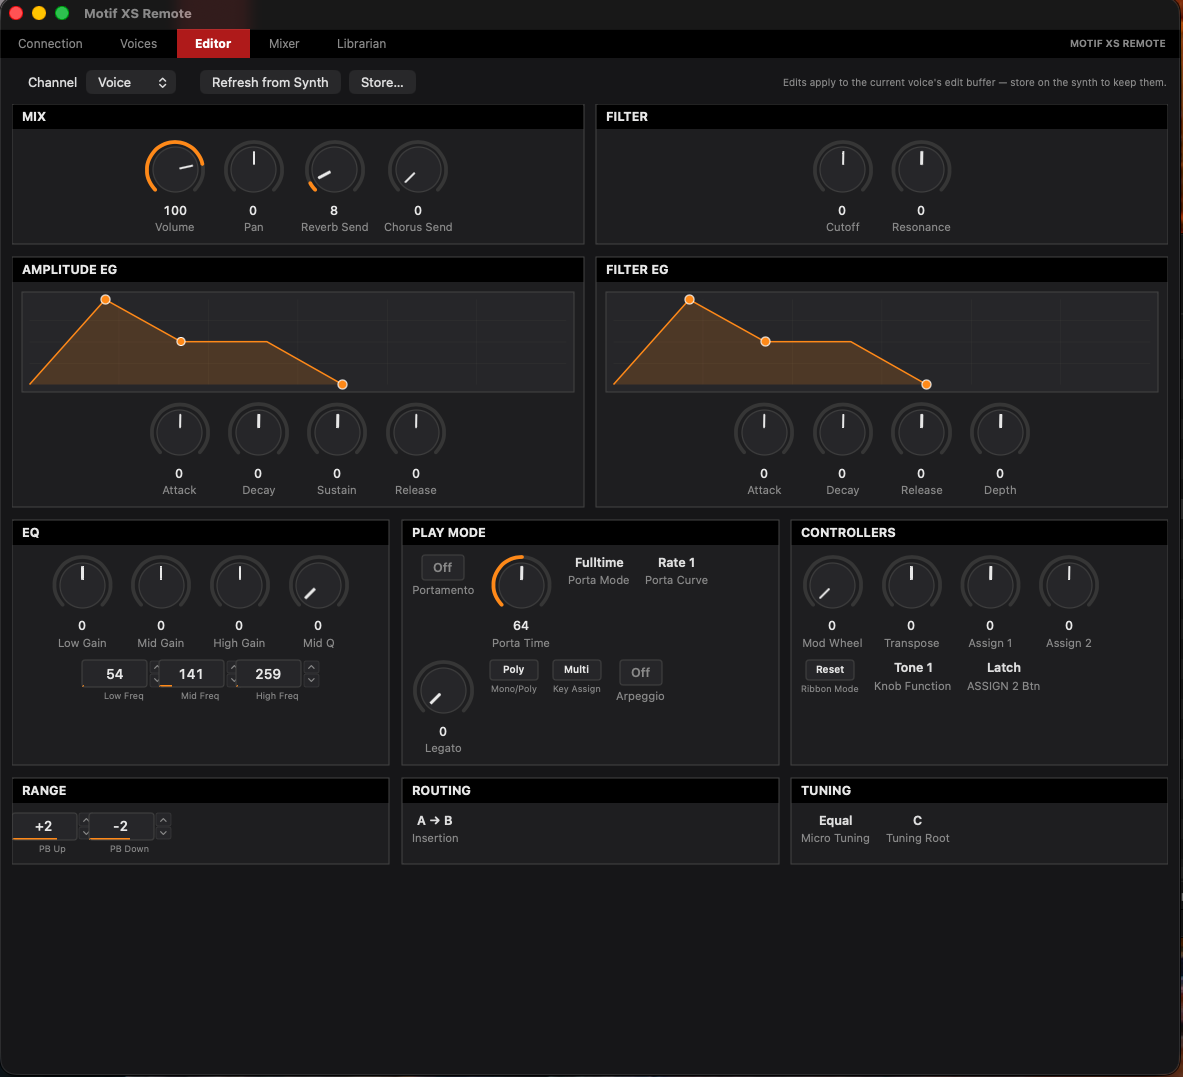The height and width of the screenshot is (1077, 1183).
Task: Switch to the Connection tab
Action: coord(51,44)
